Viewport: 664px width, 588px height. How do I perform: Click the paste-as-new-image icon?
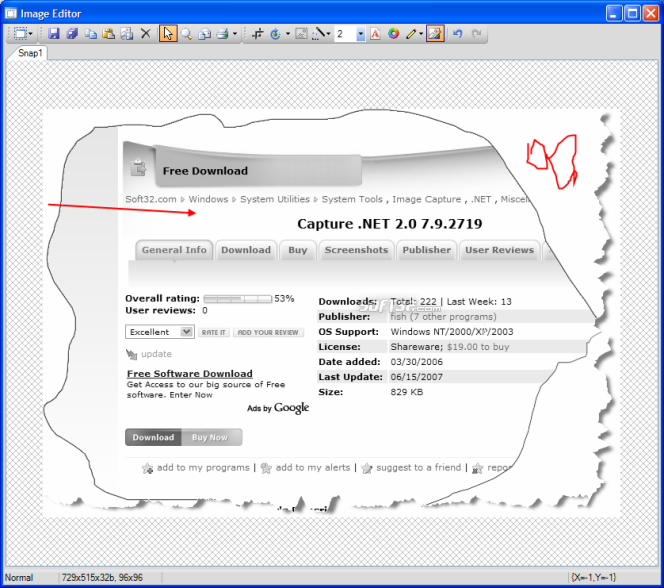[x=127, y=33]
